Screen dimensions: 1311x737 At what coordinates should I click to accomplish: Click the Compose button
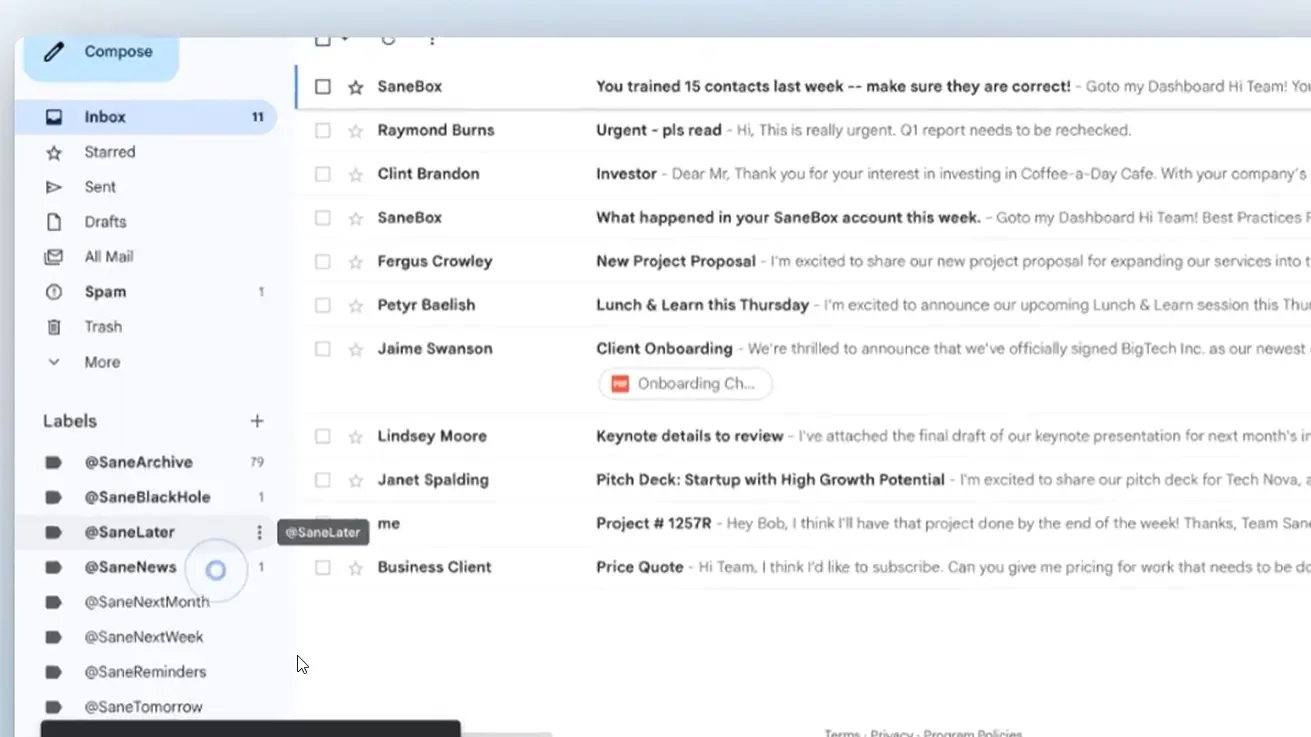point(100,52)
